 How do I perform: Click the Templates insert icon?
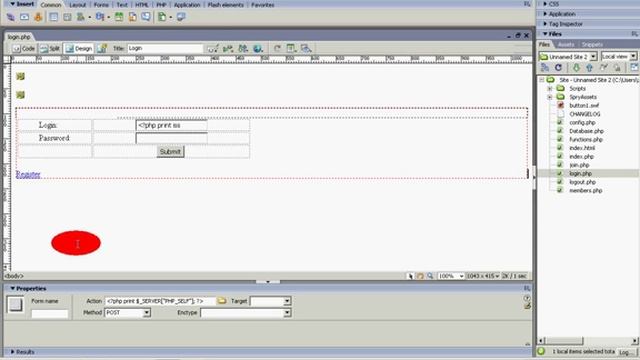pyautogui.click(x=162, y=17)
